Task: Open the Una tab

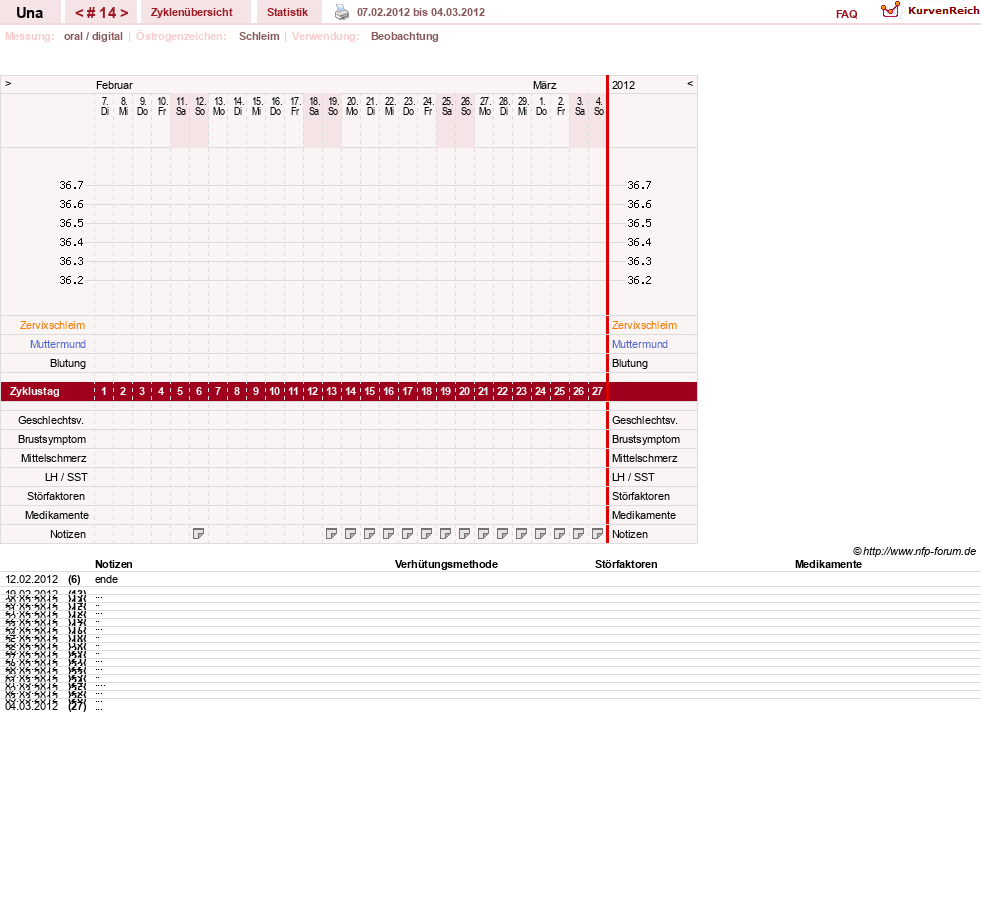Action: [29, 13]
